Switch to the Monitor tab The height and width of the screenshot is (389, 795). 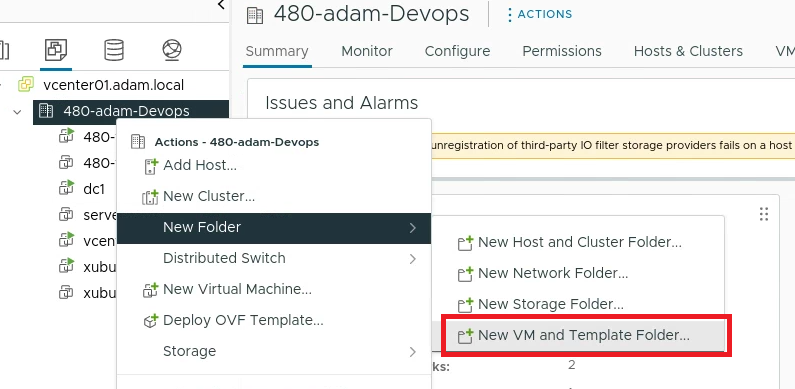(367, 51)
